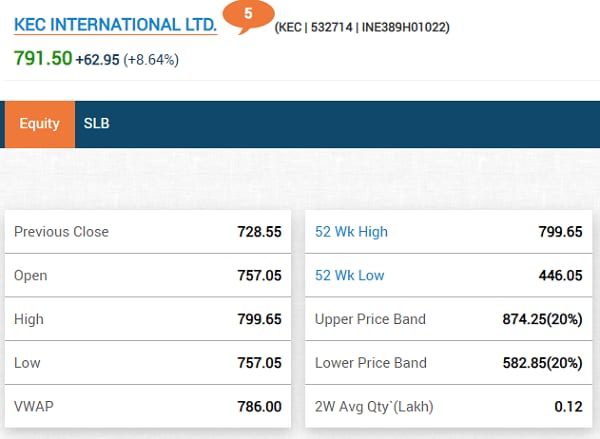600x439 pixels.
Task: Click the VWAP value 786.00
Action: point(259,406)
